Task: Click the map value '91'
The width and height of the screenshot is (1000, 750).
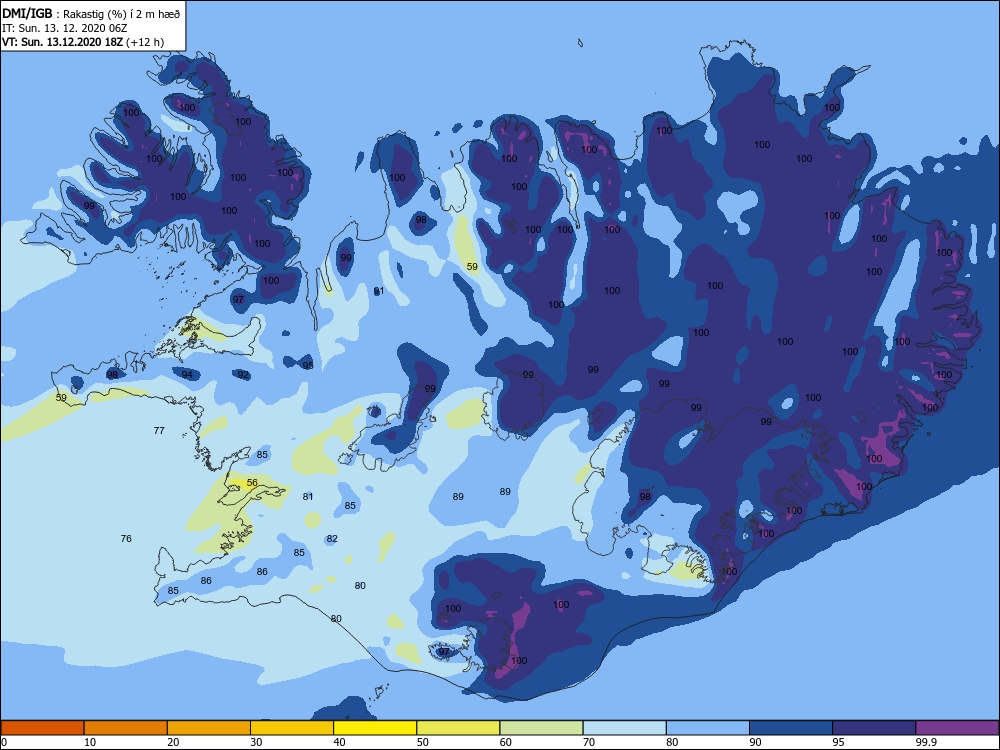Action: pos(379,291)
